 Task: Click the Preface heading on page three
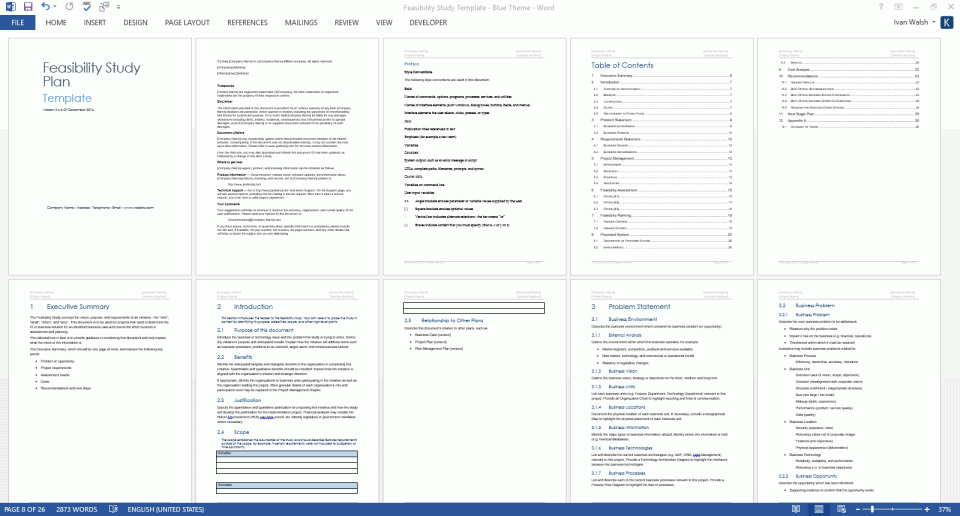[411, 64]
